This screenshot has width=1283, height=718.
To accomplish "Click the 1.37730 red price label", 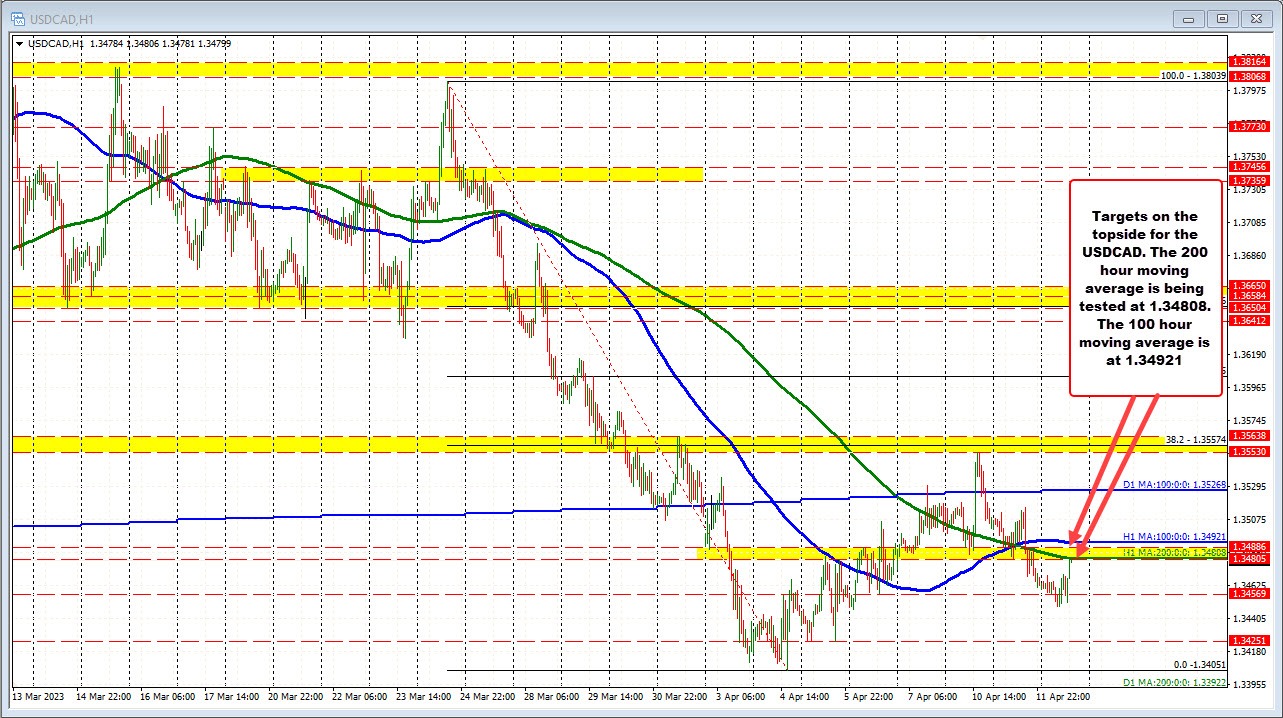I will tap(1250, 127).
